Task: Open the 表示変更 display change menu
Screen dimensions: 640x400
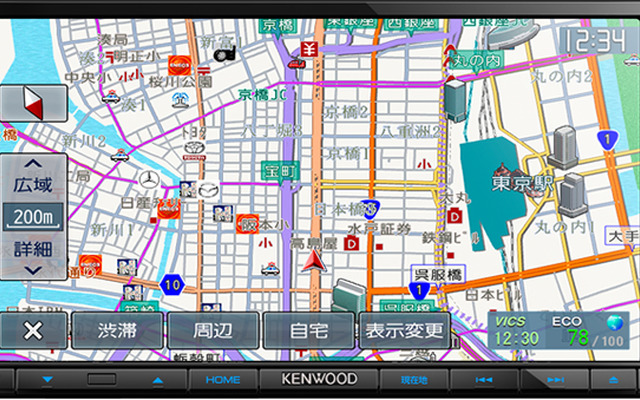Action: pyautogui.click(x=404, y=331)
